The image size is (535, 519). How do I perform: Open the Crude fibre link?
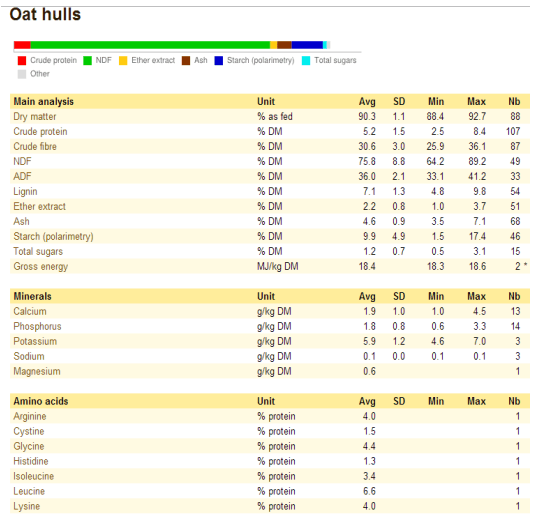[35, 147]
